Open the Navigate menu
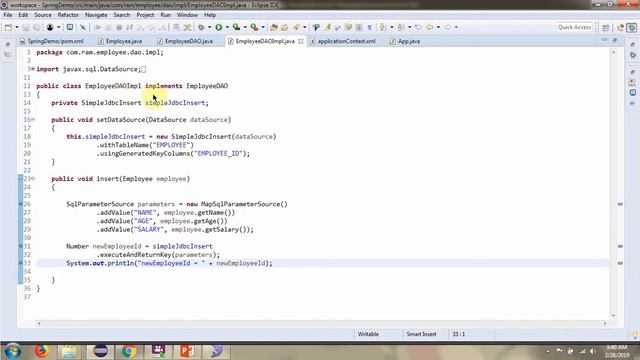This screenshot has width=640, height=360. [x=96, y=15]
